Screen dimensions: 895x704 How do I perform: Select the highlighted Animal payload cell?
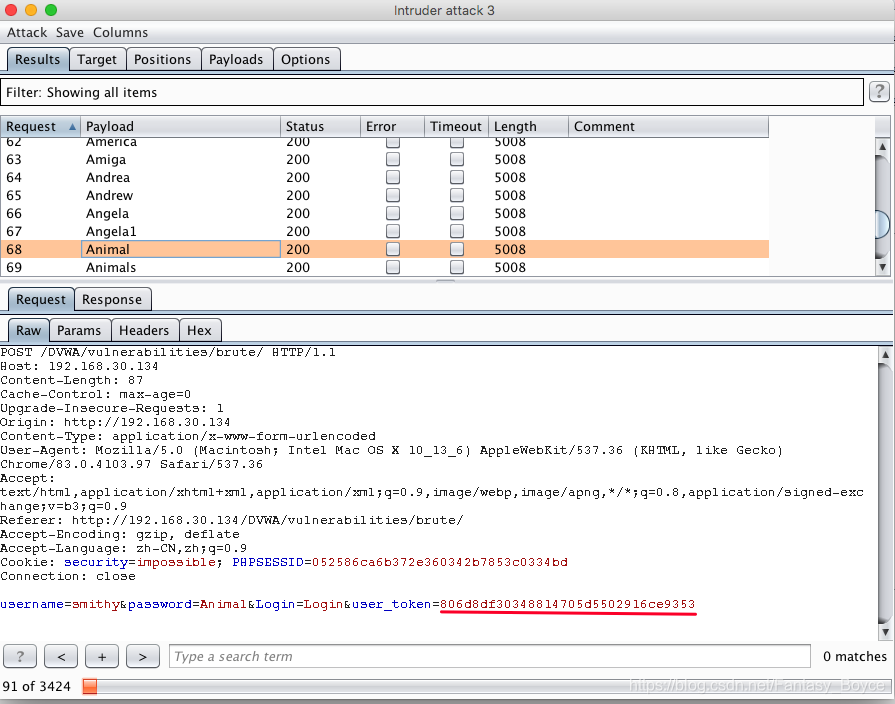click(180, 249)
